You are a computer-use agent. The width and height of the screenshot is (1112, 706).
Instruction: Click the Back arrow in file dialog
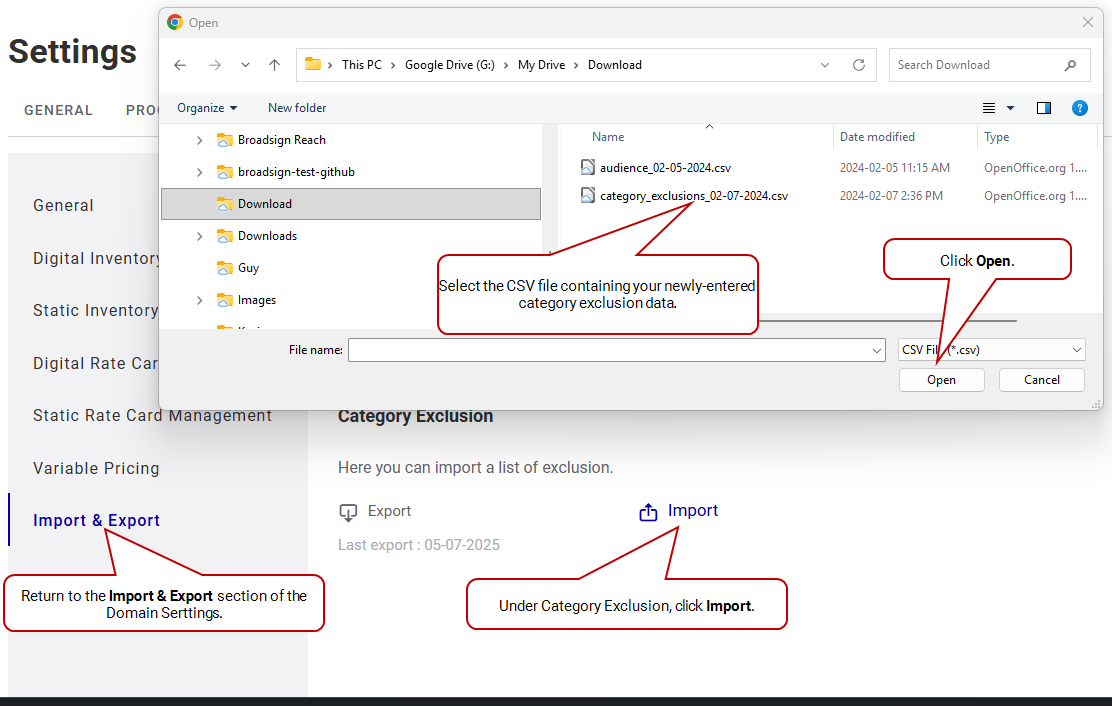pyautogui.click(x=180, y=65)
